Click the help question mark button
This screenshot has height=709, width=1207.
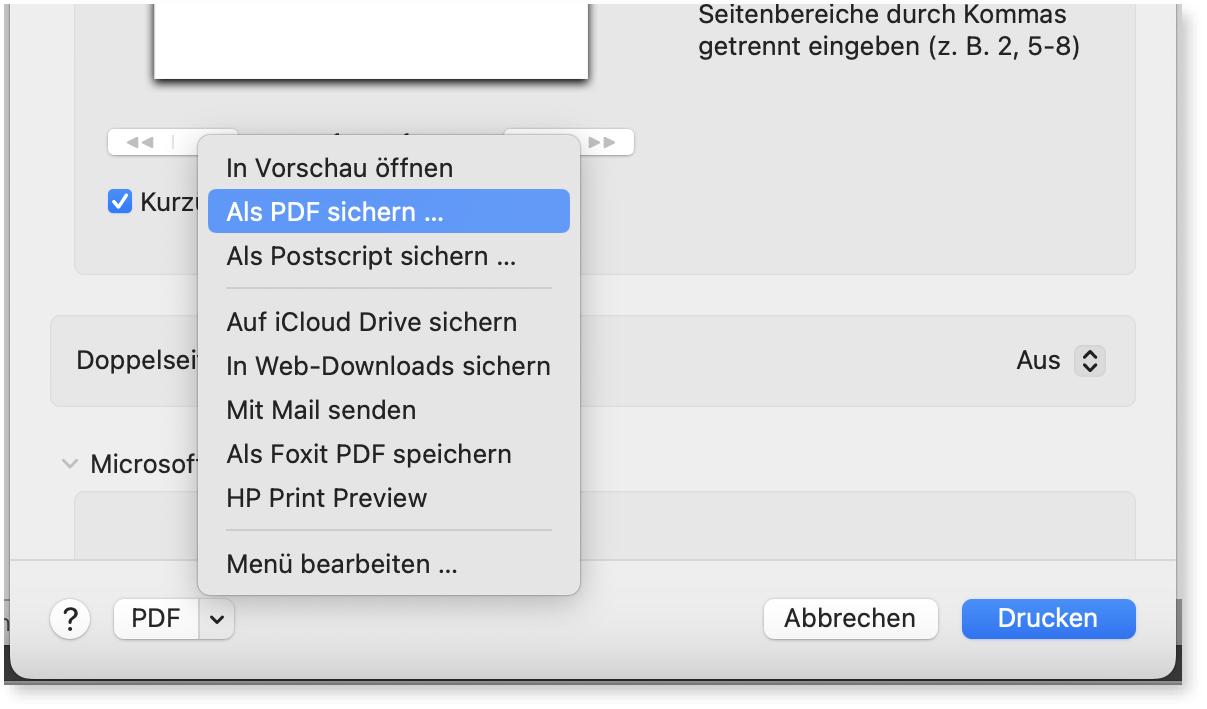tap(70, 619)
